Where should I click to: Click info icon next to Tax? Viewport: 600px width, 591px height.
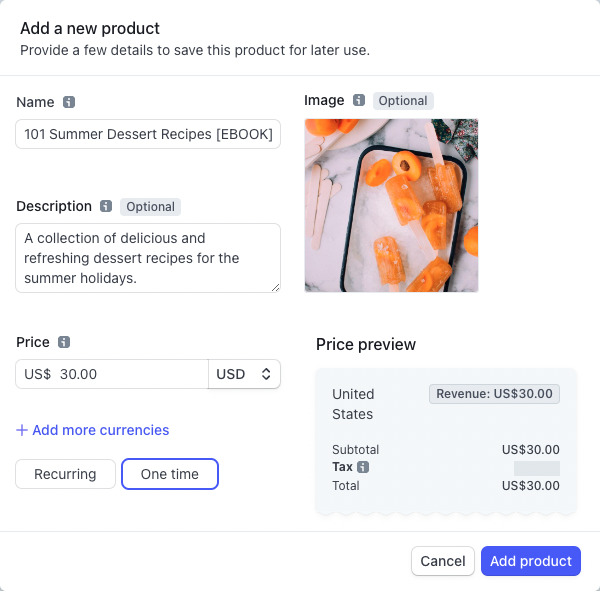click(x=363, y=467)
